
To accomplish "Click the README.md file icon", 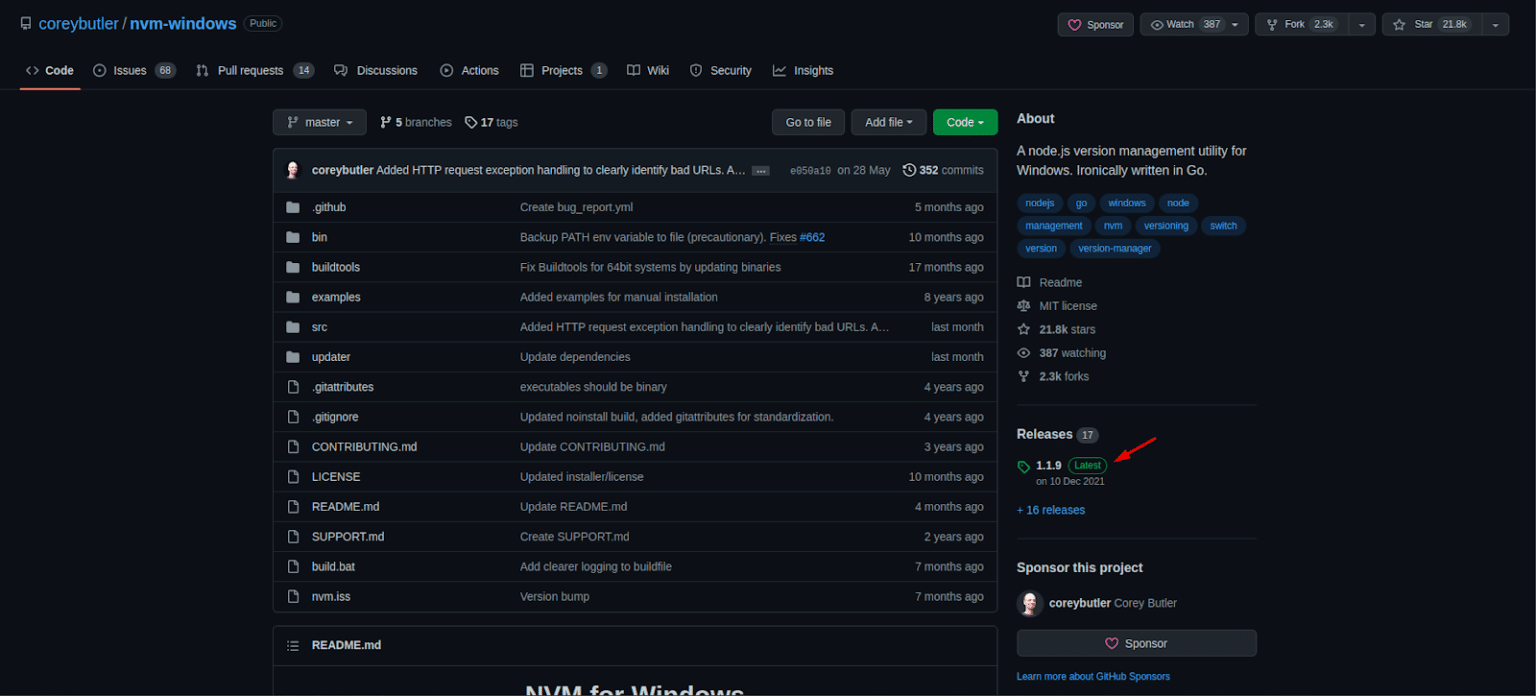I will click(x=294, y=507).
